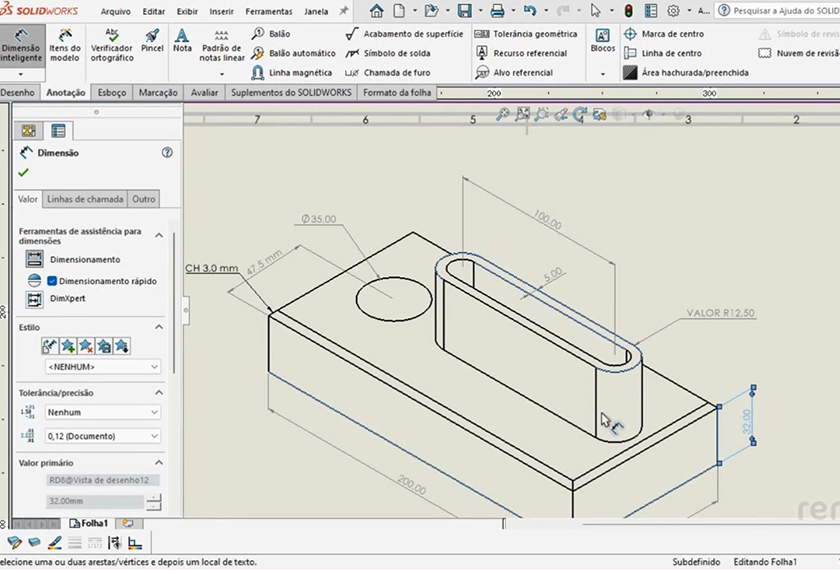Expand the 0,12 (Documento) precision dropdown
Screen dimensions: 840x570
[x=102, y=436]
